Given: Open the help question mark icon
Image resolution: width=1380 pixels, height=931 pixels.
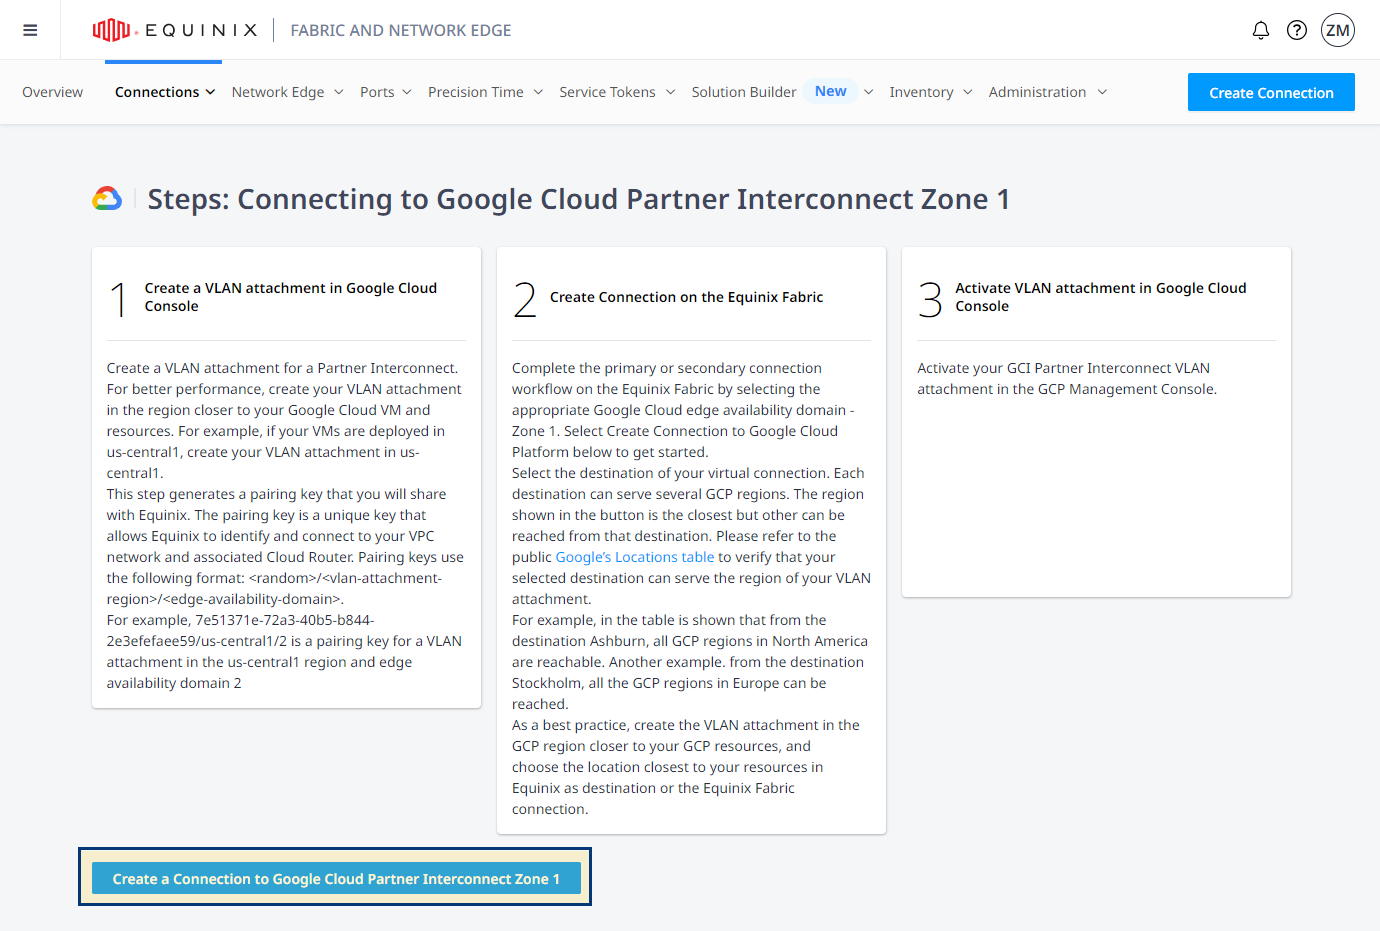Looking at the screenshot, I should click(x=1297, y=30).
